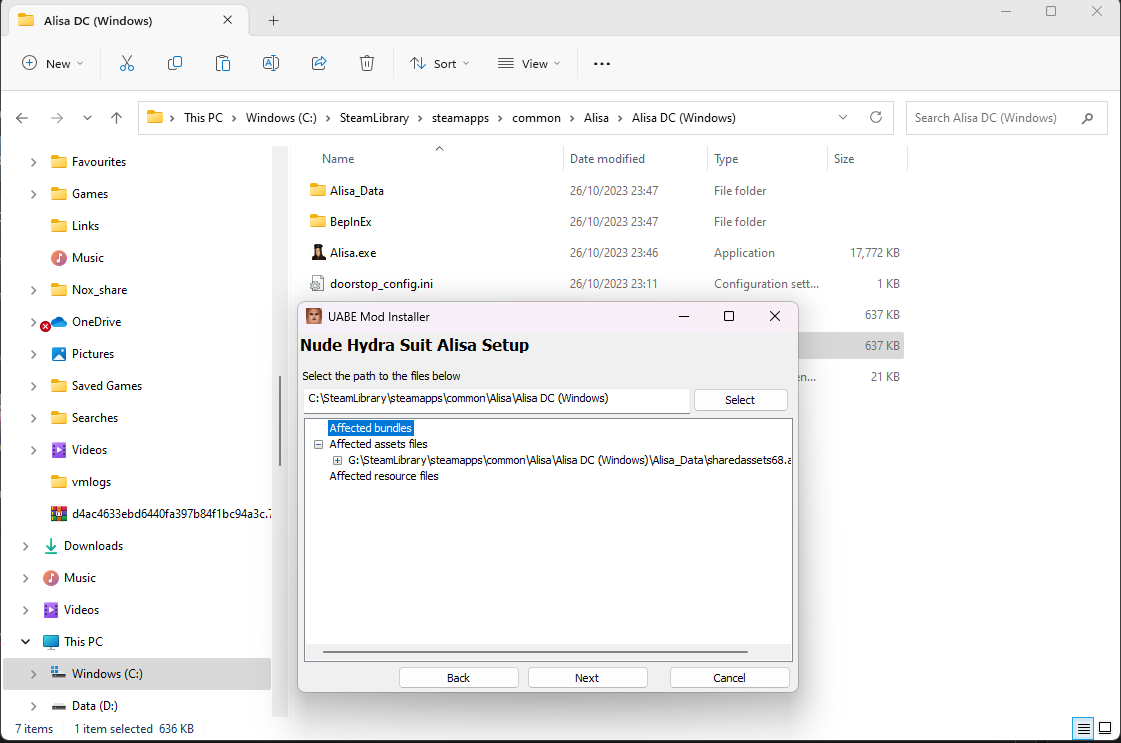This screenshot has width=1121, height=743.
Task: Click the Alisa_Data folder icon
Action: click(317, 190)
